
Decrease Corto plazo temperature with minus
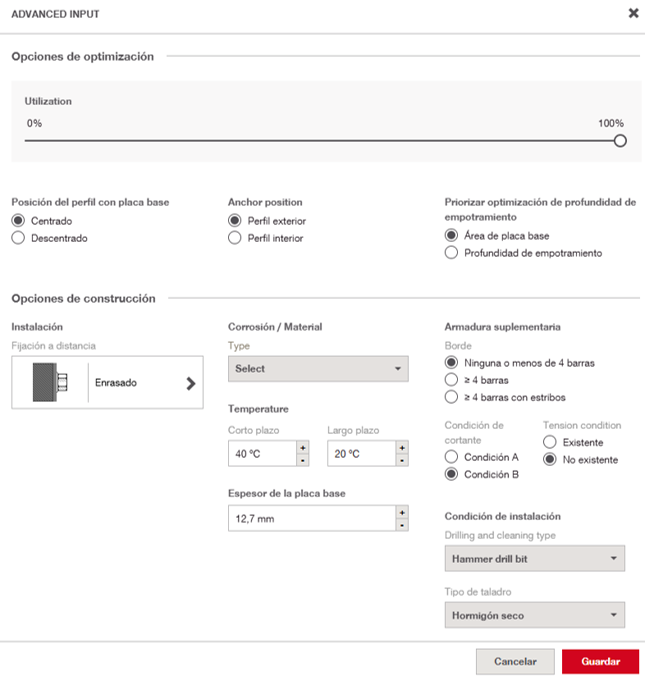303,461
